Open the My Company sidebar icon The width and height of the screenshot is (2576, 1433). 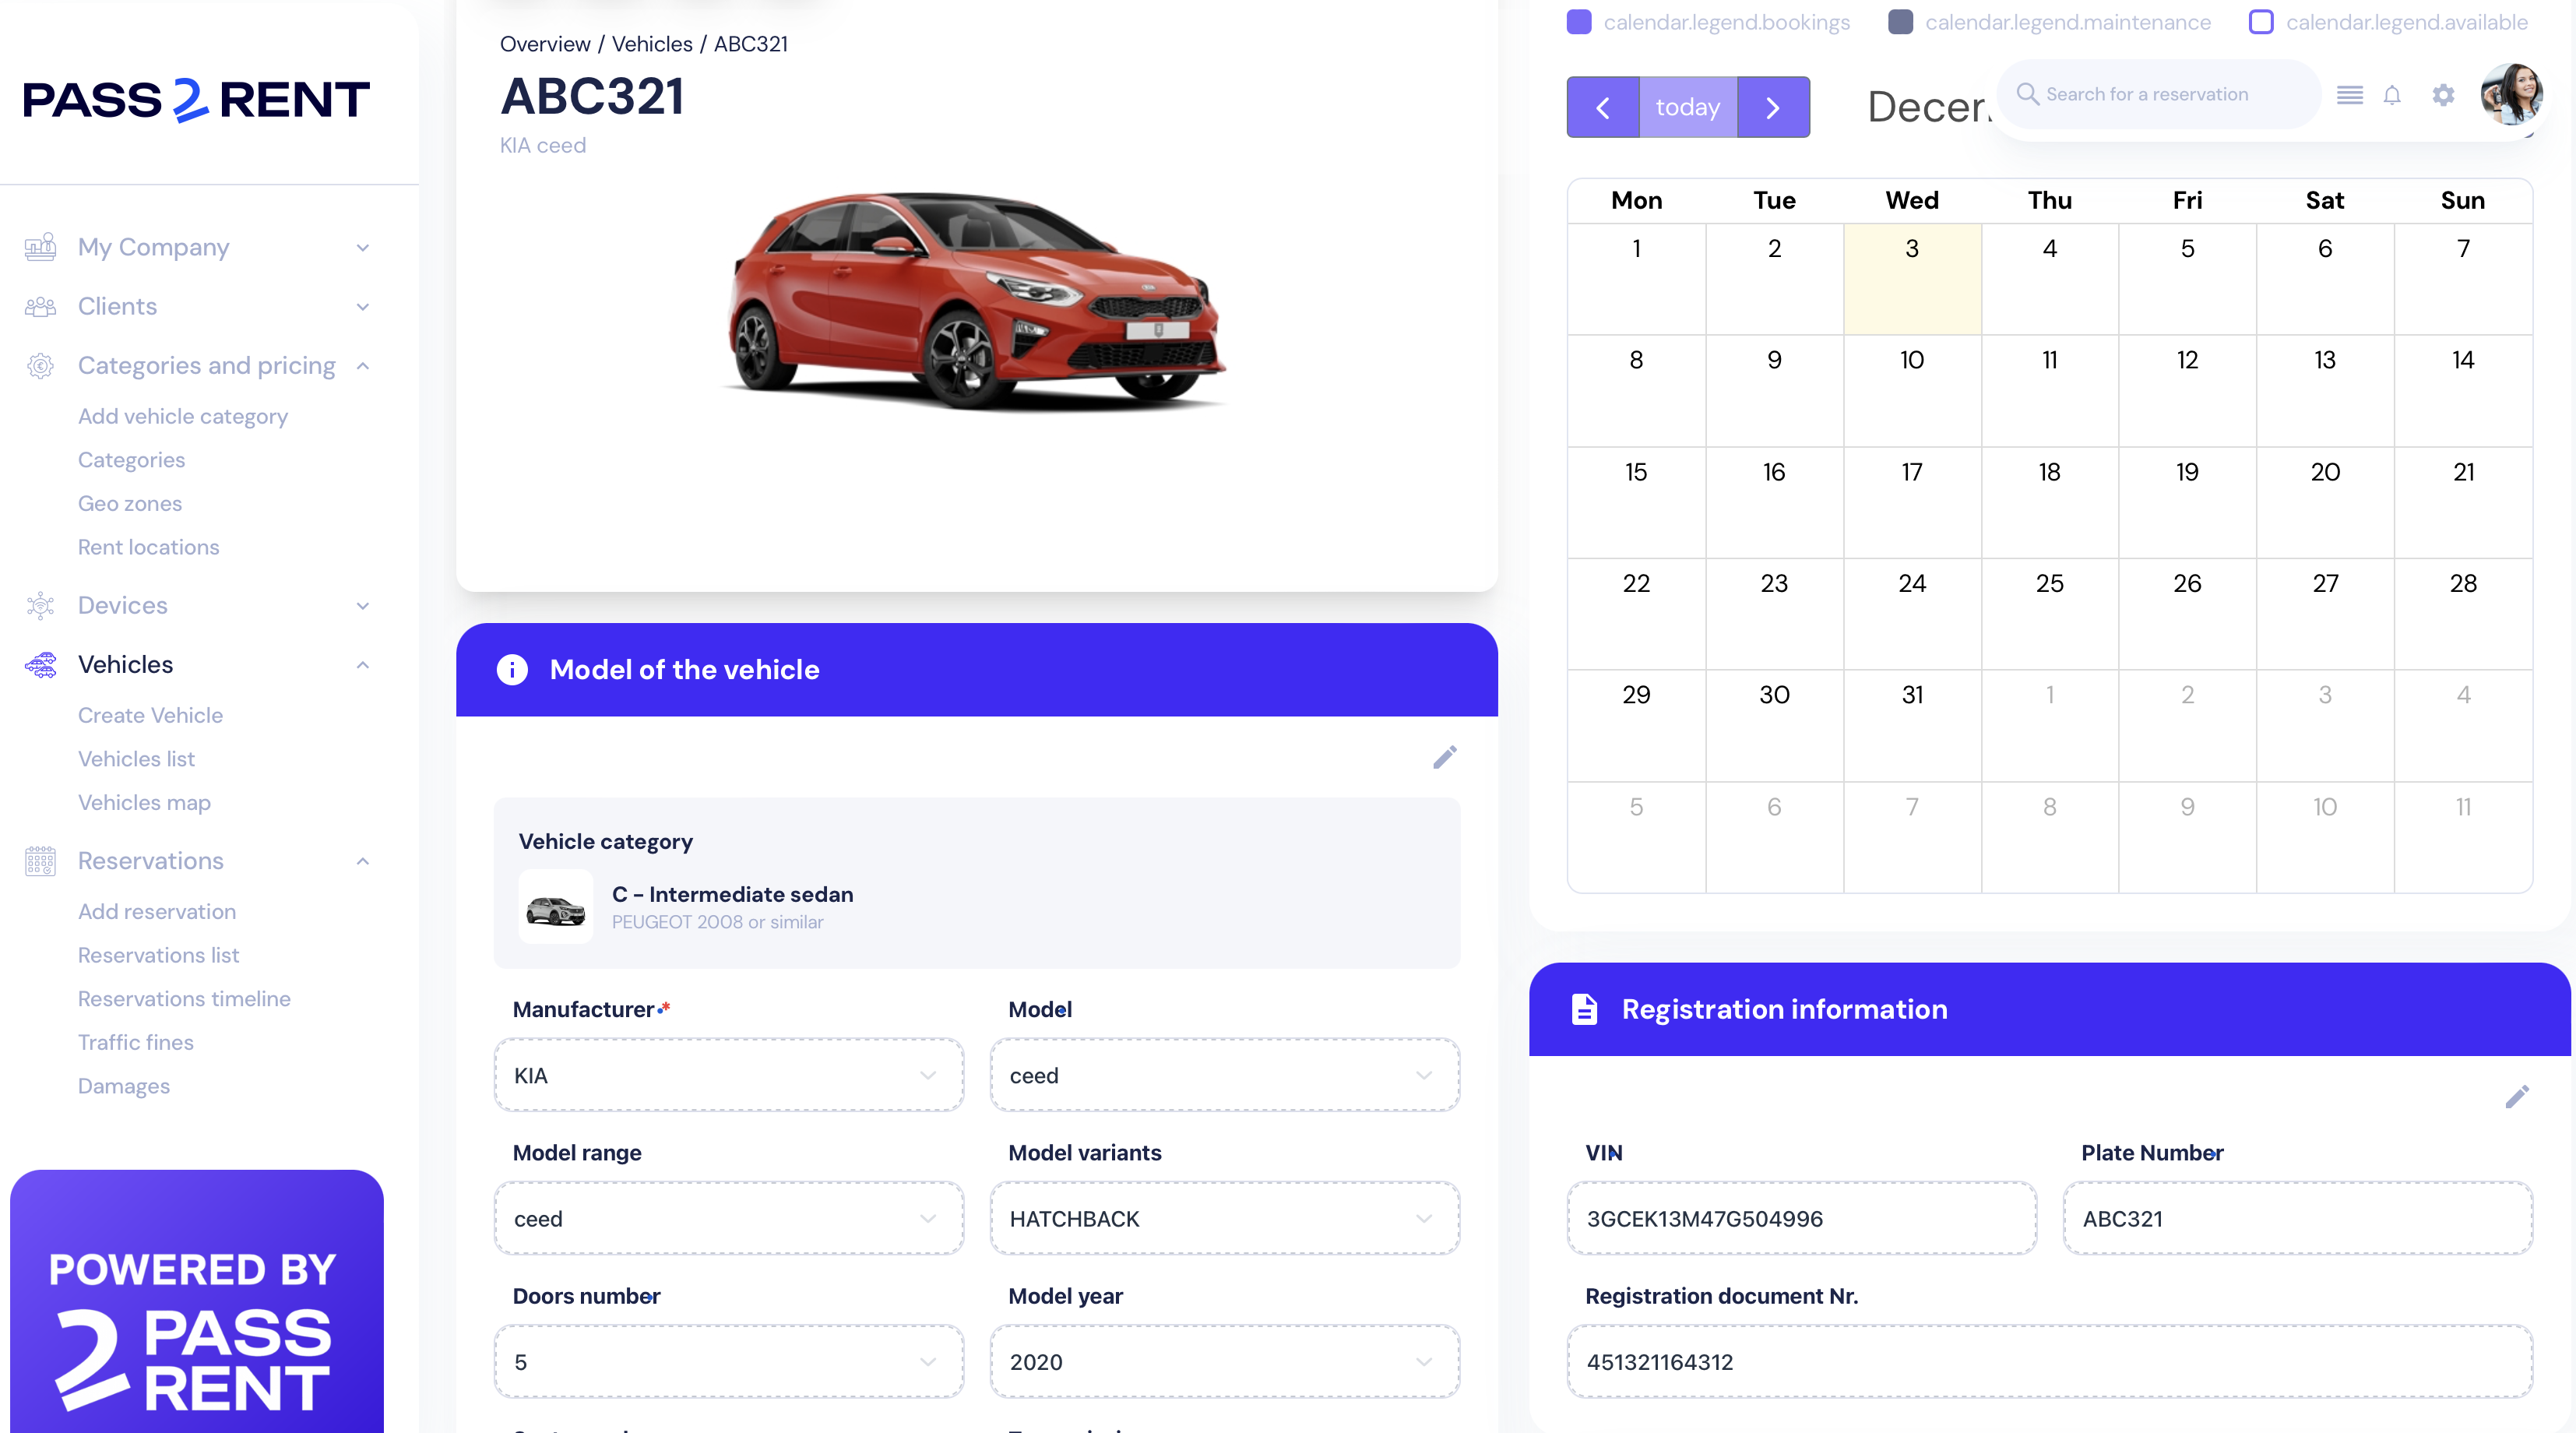pos(40,247)
